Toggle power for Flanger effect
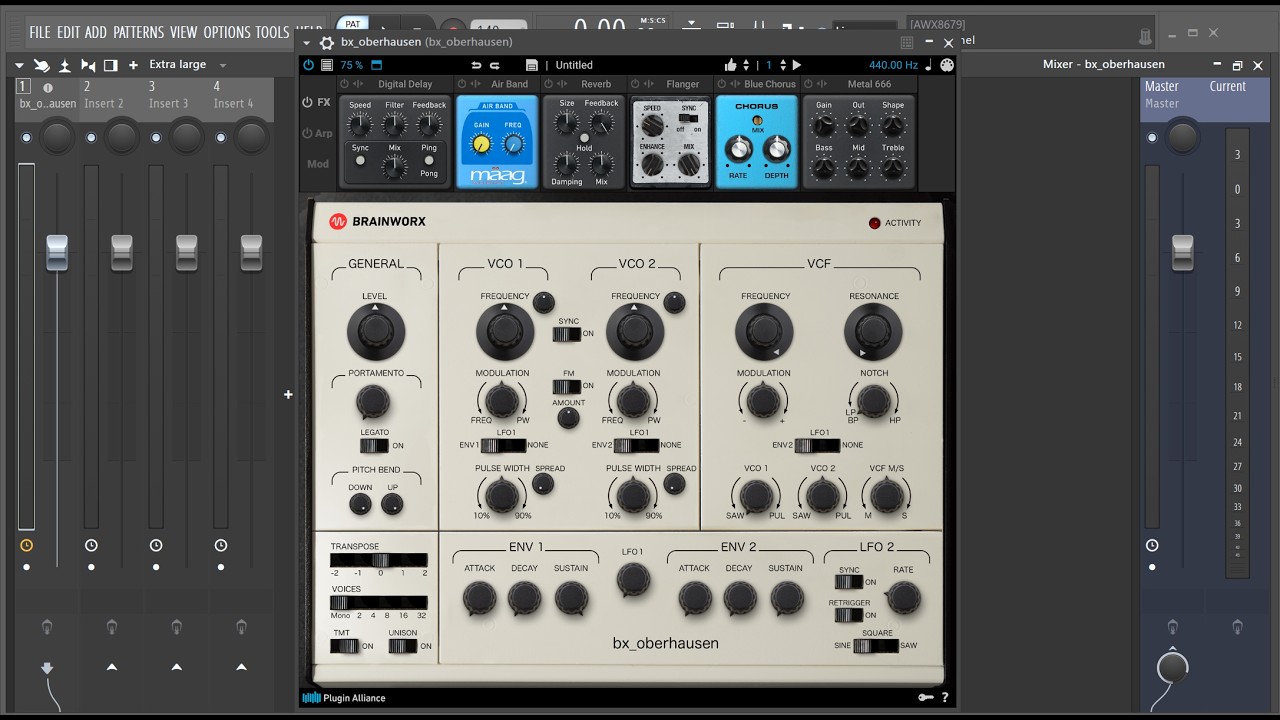Viewport: 1280px width, 720px height. pyautogui.click(x=636, y=84)
